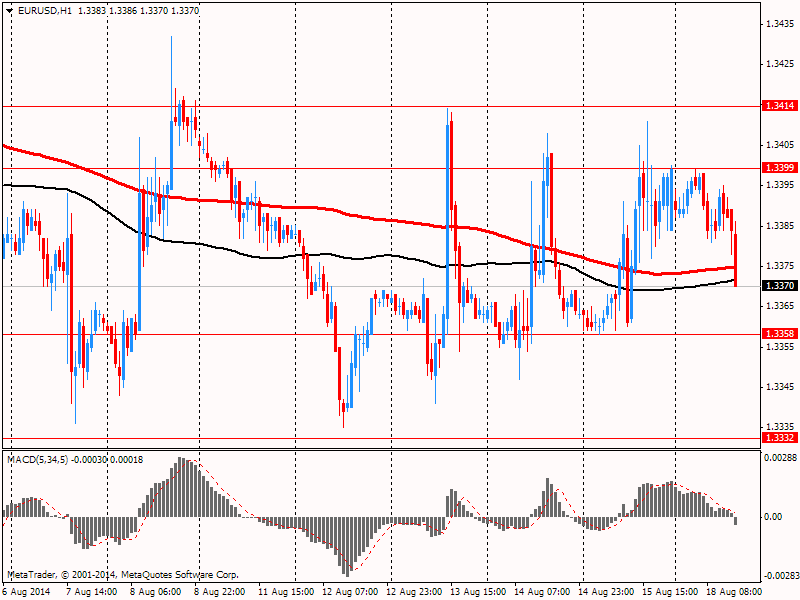Click the 12 Aug 07:00 time label
This screenshot has width=800, height=600.
350,592
